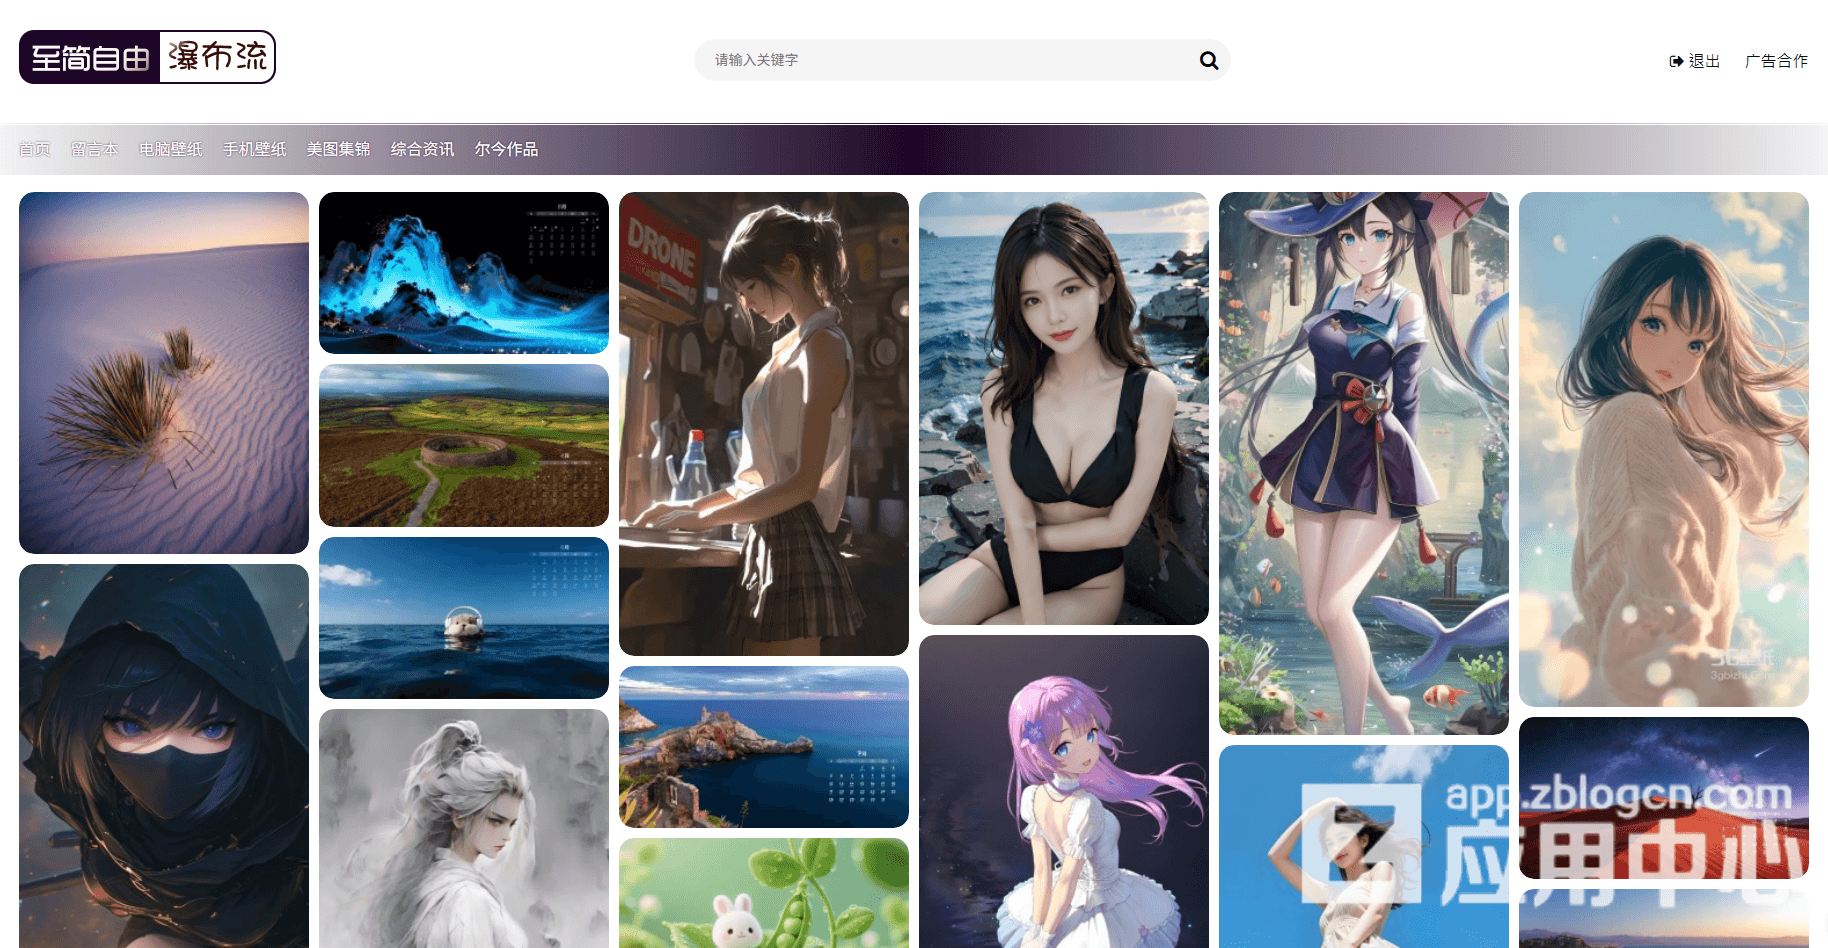This screenshot has width=1828, height=948.
Task: Open the purple desert dune wallpaper
Action: 164,372
